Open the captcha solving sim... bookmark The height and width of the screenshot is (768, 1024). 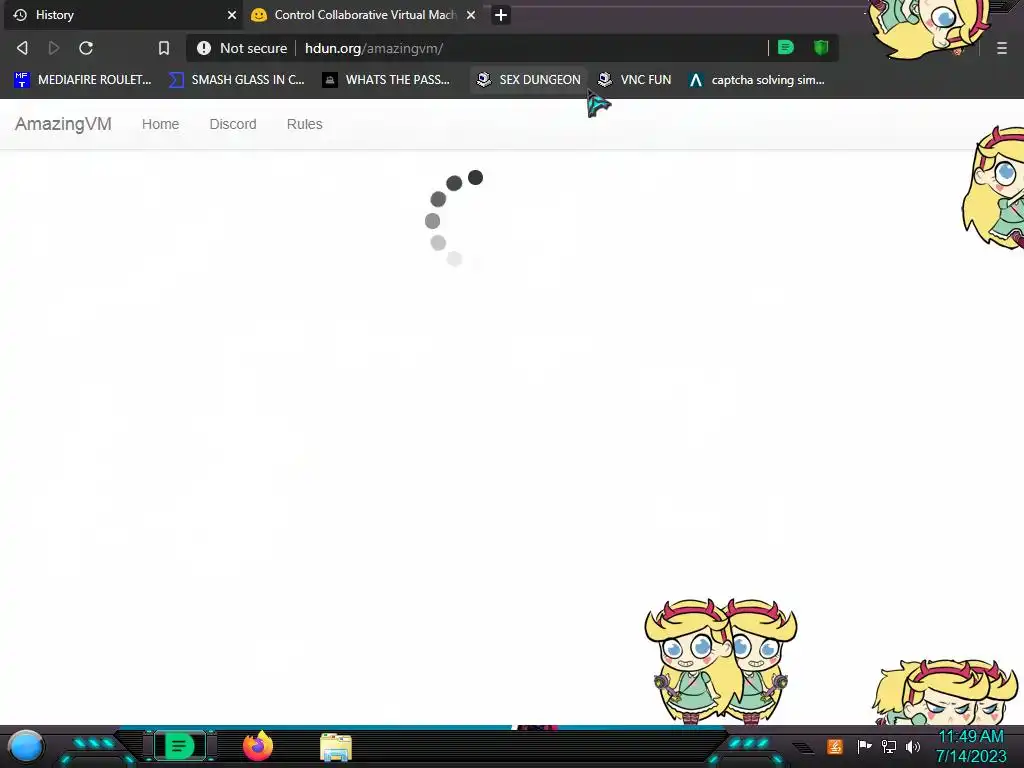click(x=756, y=80)
